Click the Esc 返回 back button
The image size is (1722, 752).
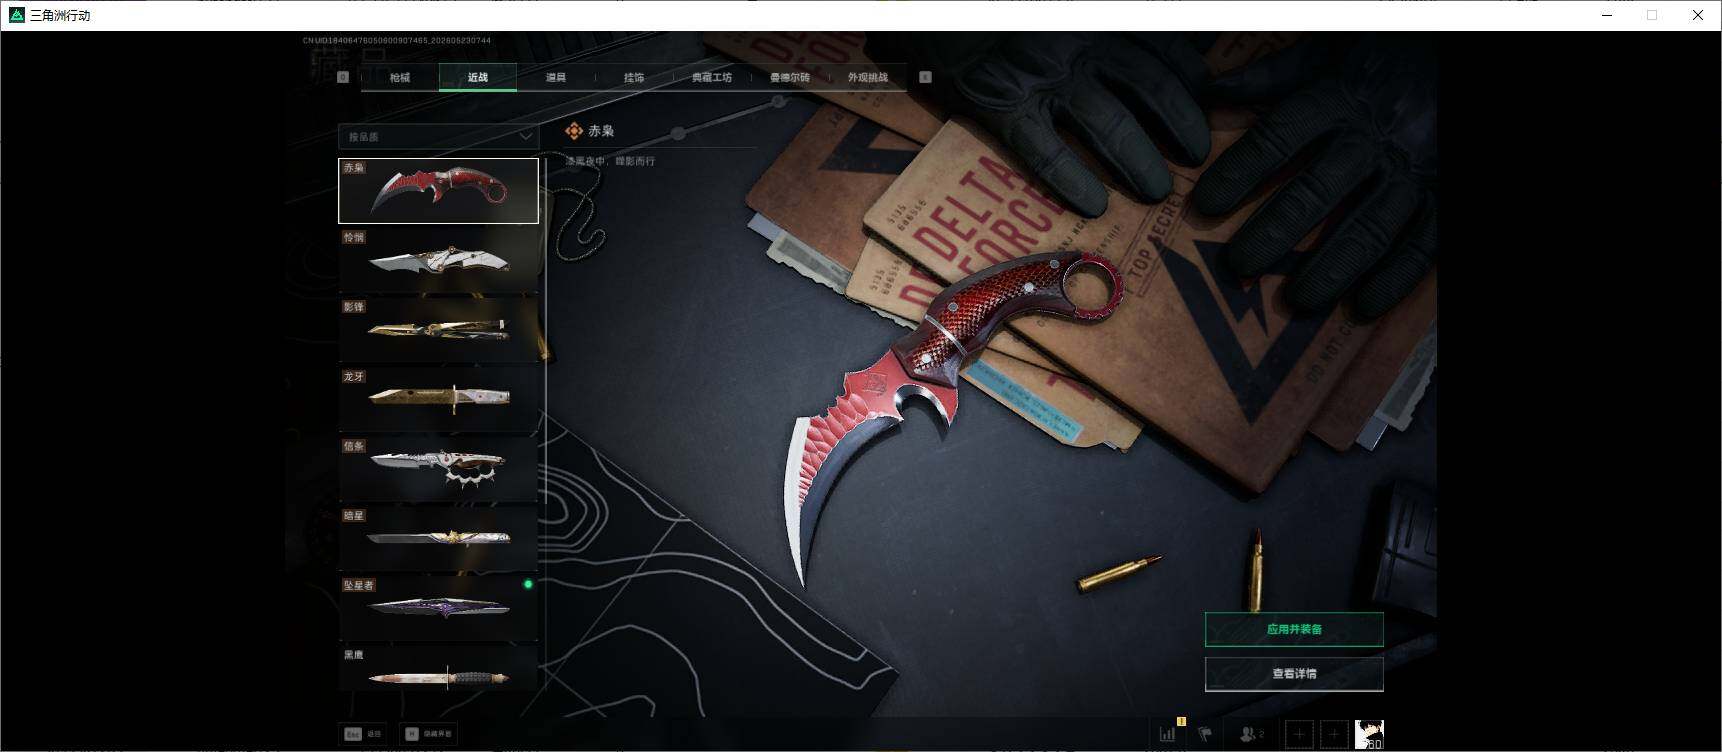(x=363, y=734)
